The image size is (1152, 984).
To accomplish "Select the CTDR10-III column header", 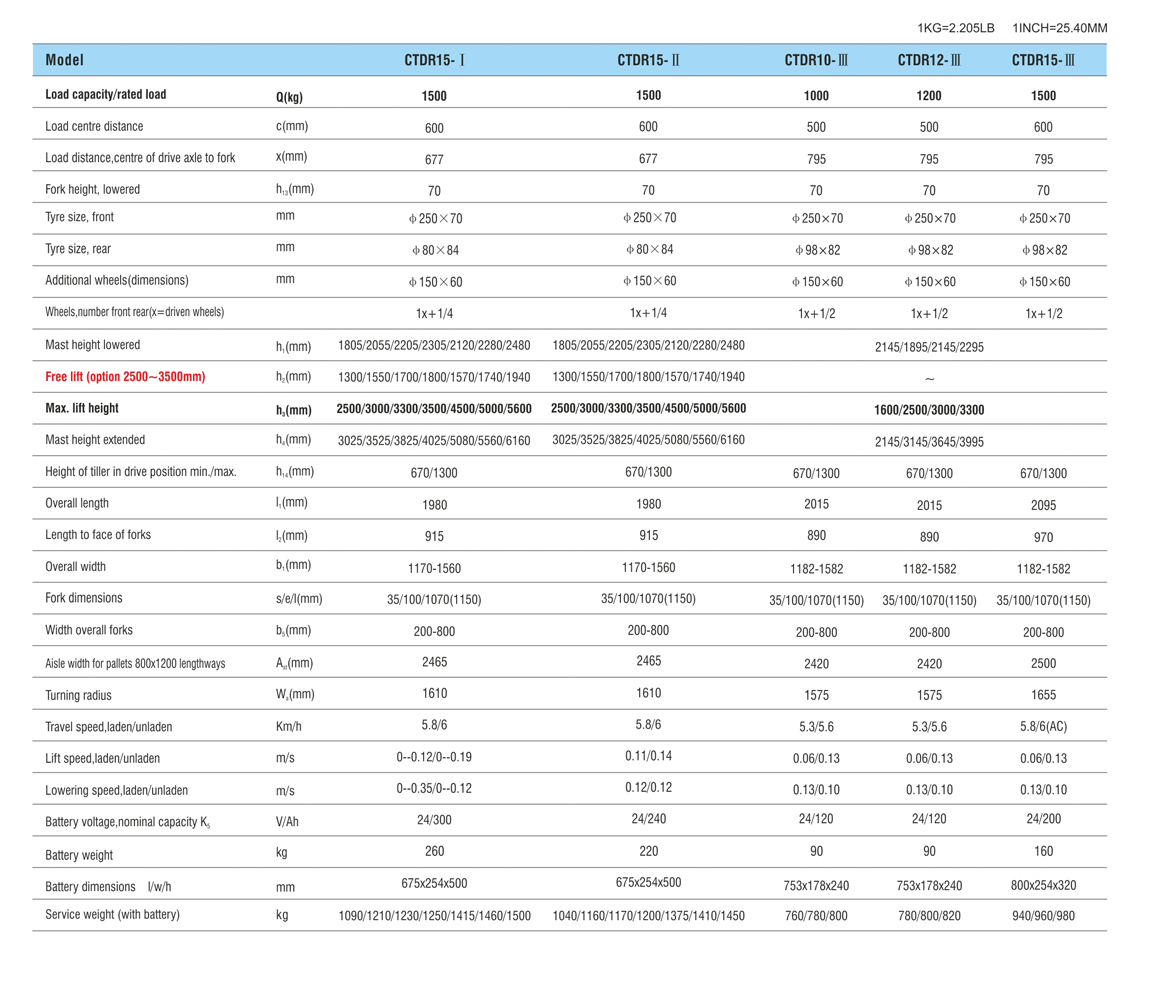I will coord(816,60).
